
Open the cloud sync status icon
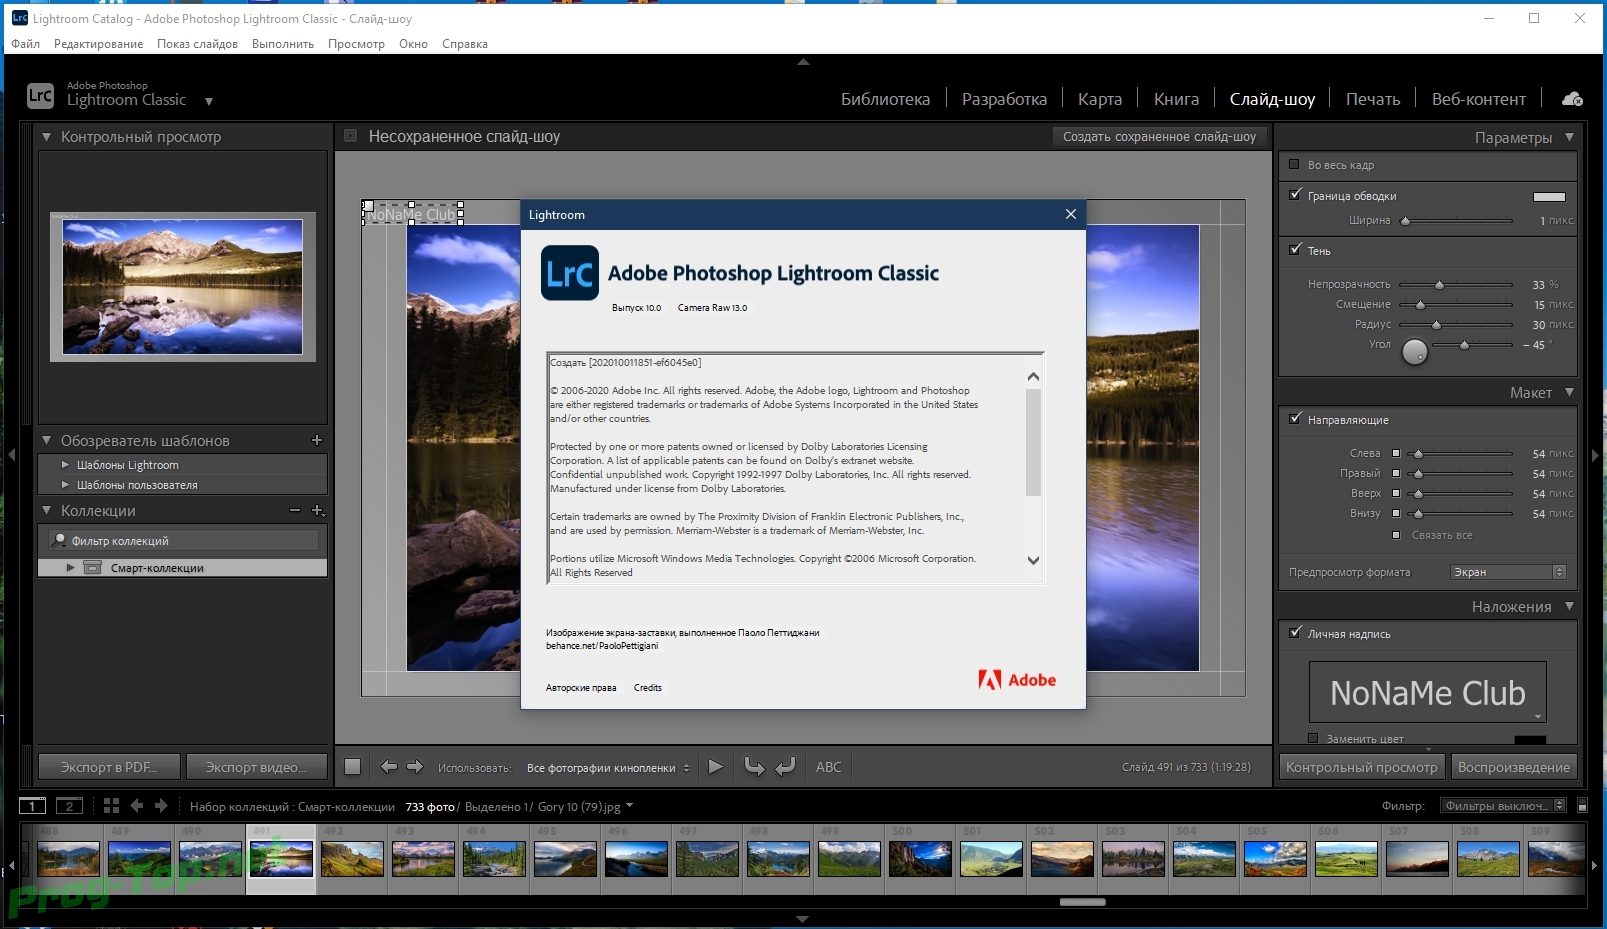pyautogui.click(x=1572, y=99)
